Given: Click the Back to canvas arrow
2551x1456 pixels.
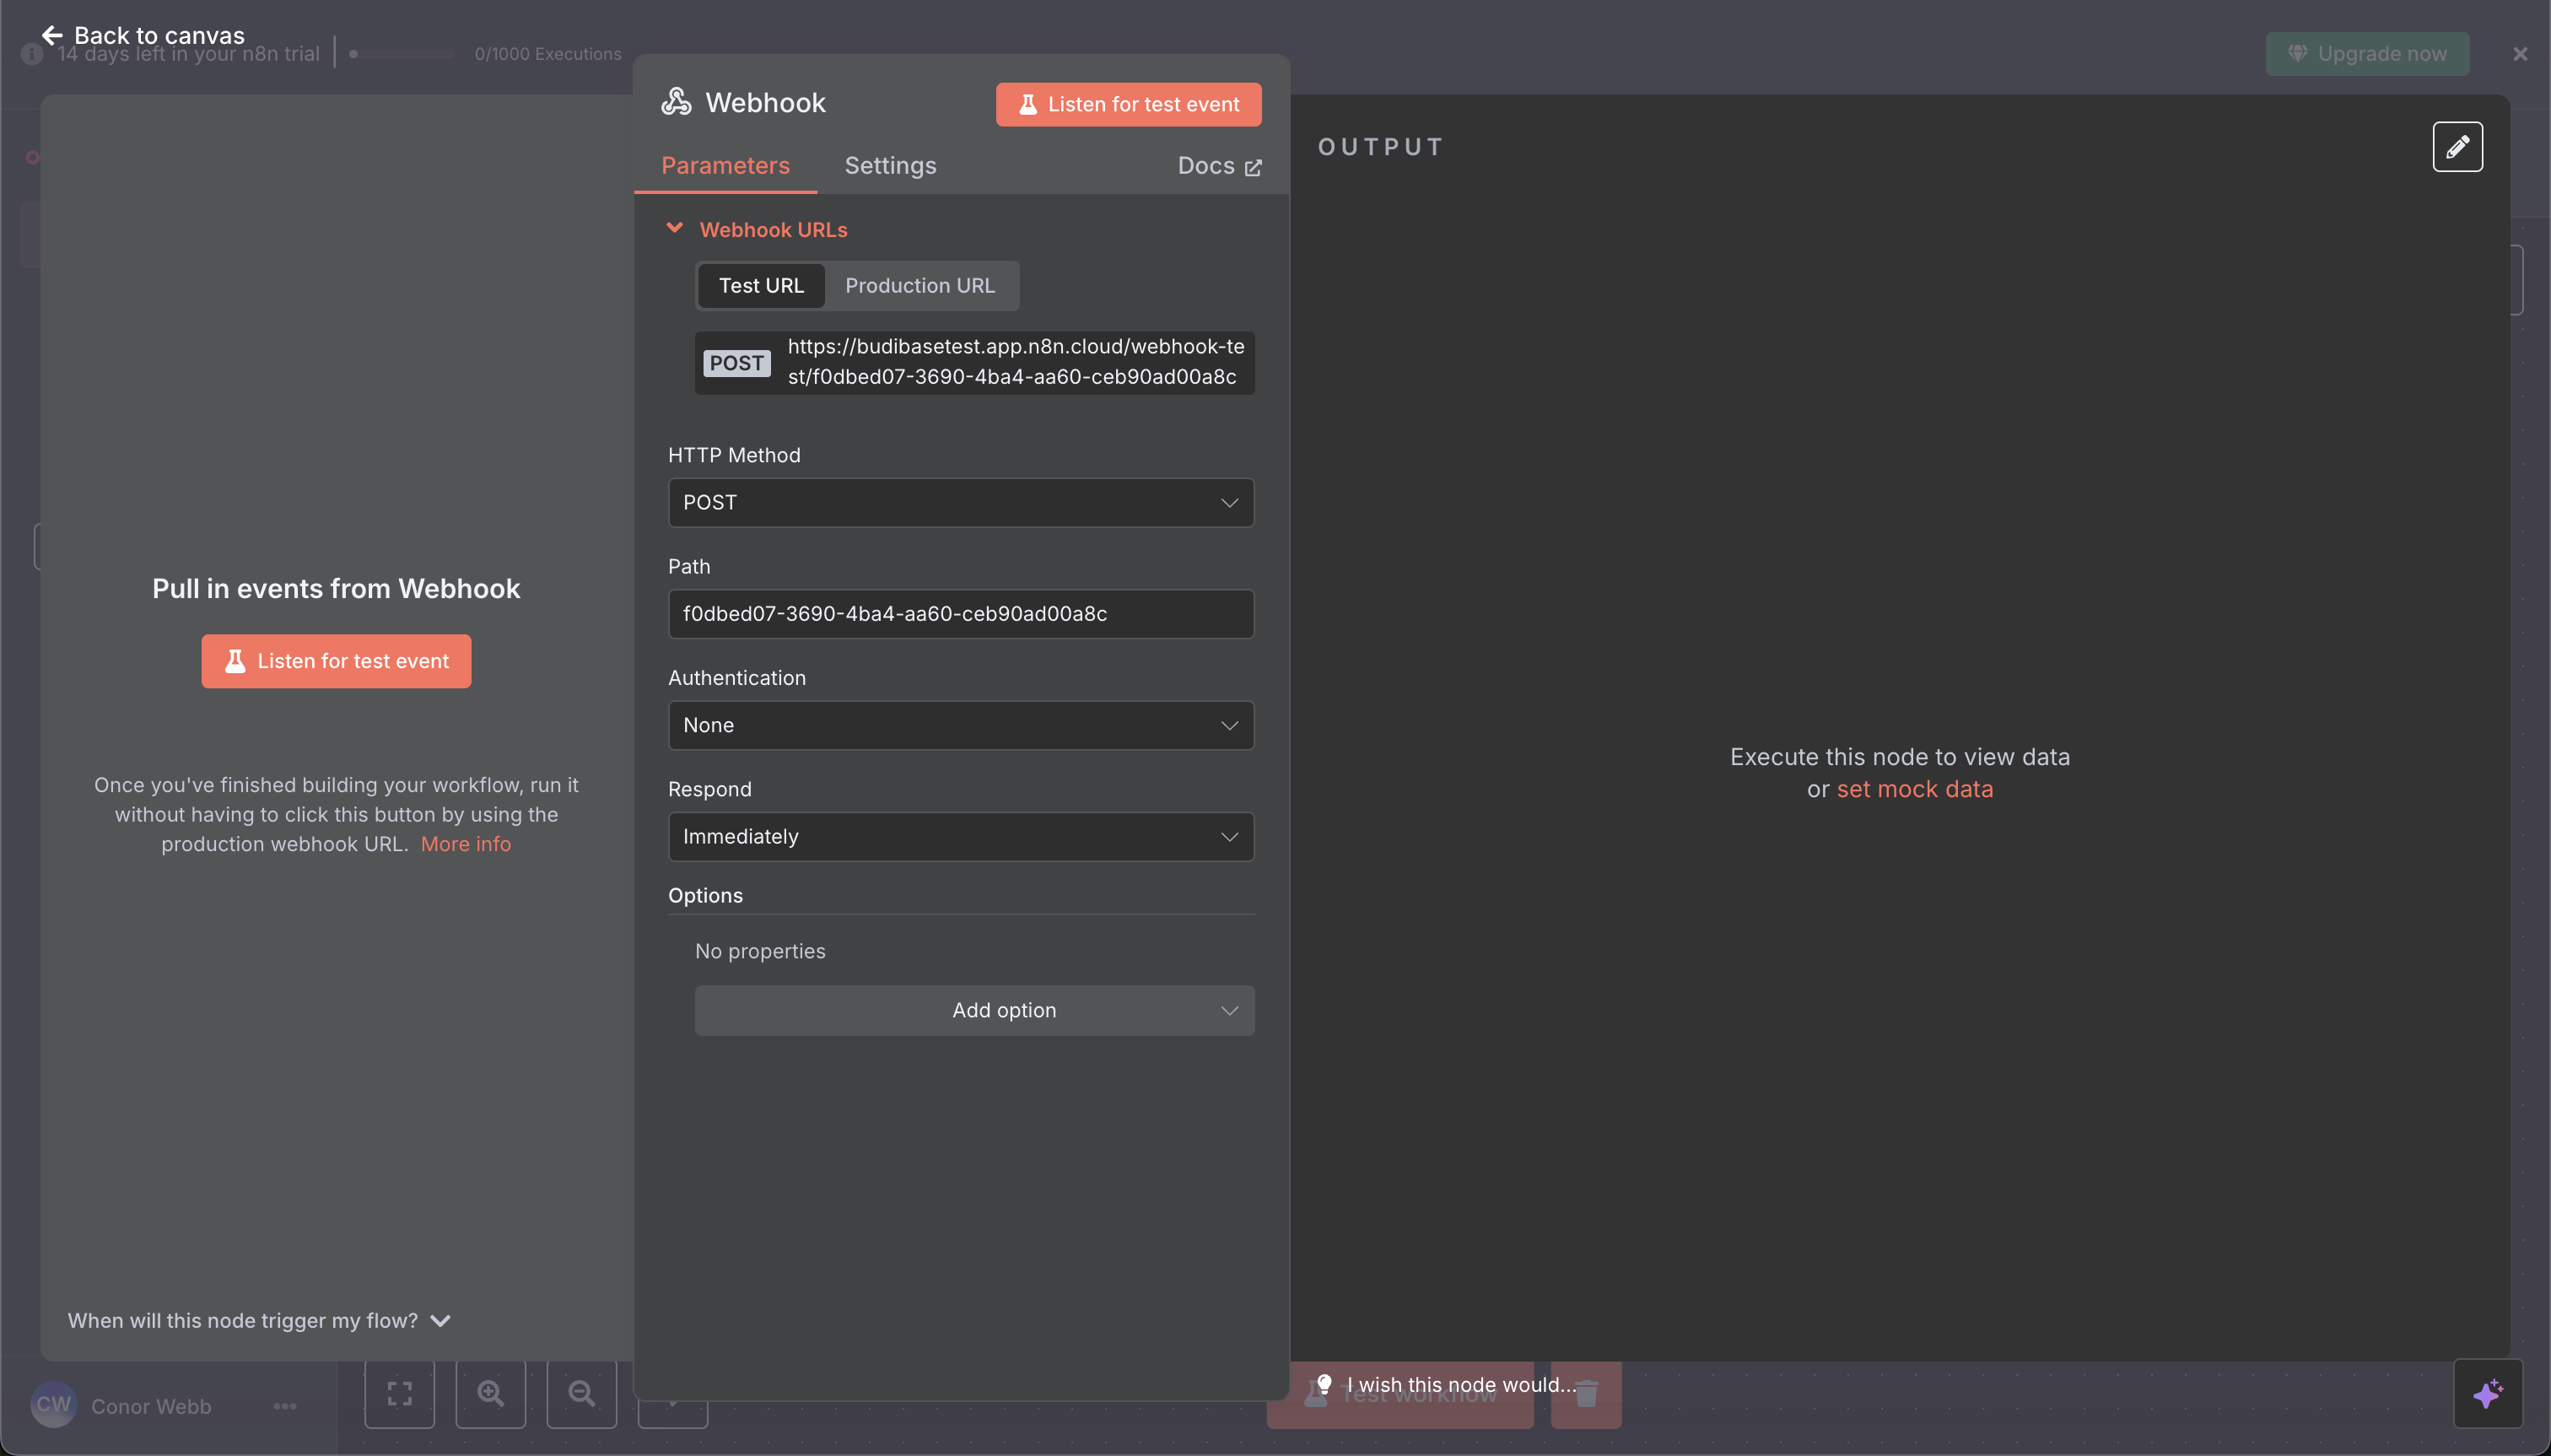Looking at the screenshot, I should [52, 36].
